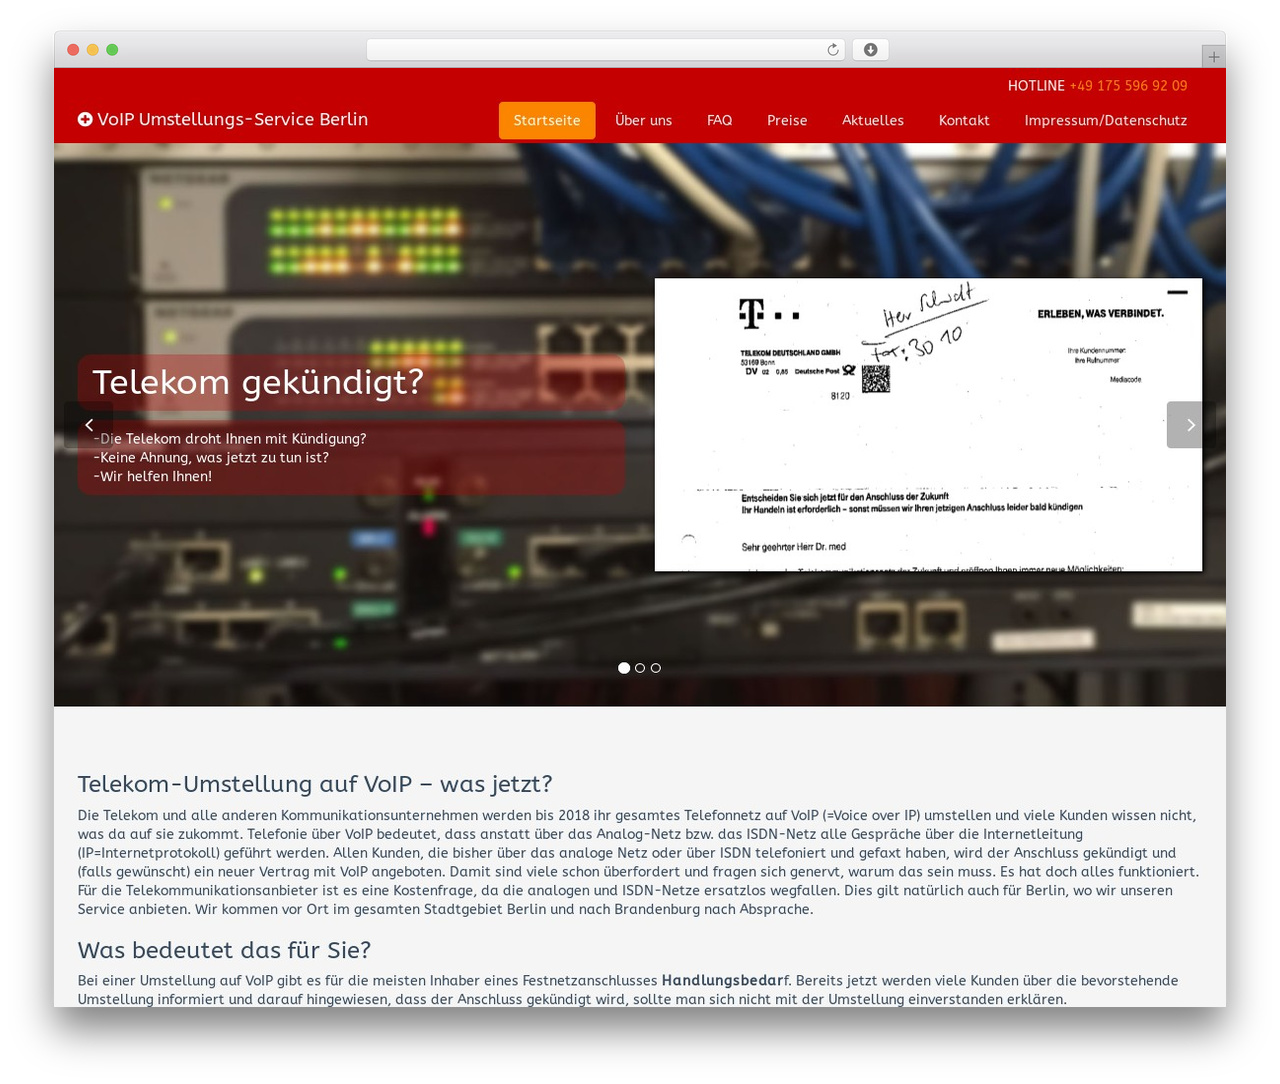Focus the browser address bar
1280x1084 pixels.
(606, 50)
